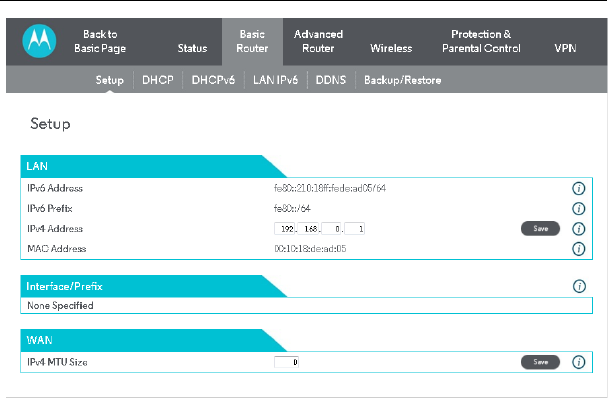This screenshot has width=608, height=399.
Task: Open the Wireless menu
Action: [391, 48]
